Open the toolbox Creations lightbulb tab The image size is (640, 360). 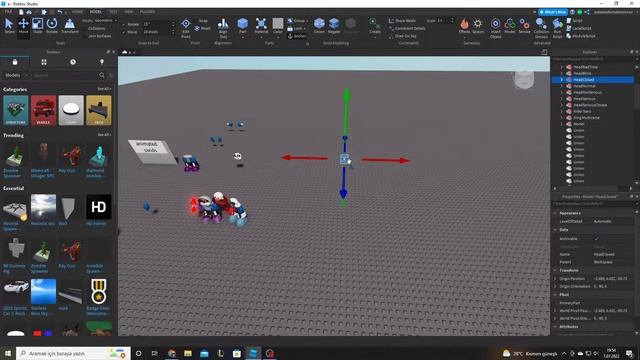pos(102,62)
